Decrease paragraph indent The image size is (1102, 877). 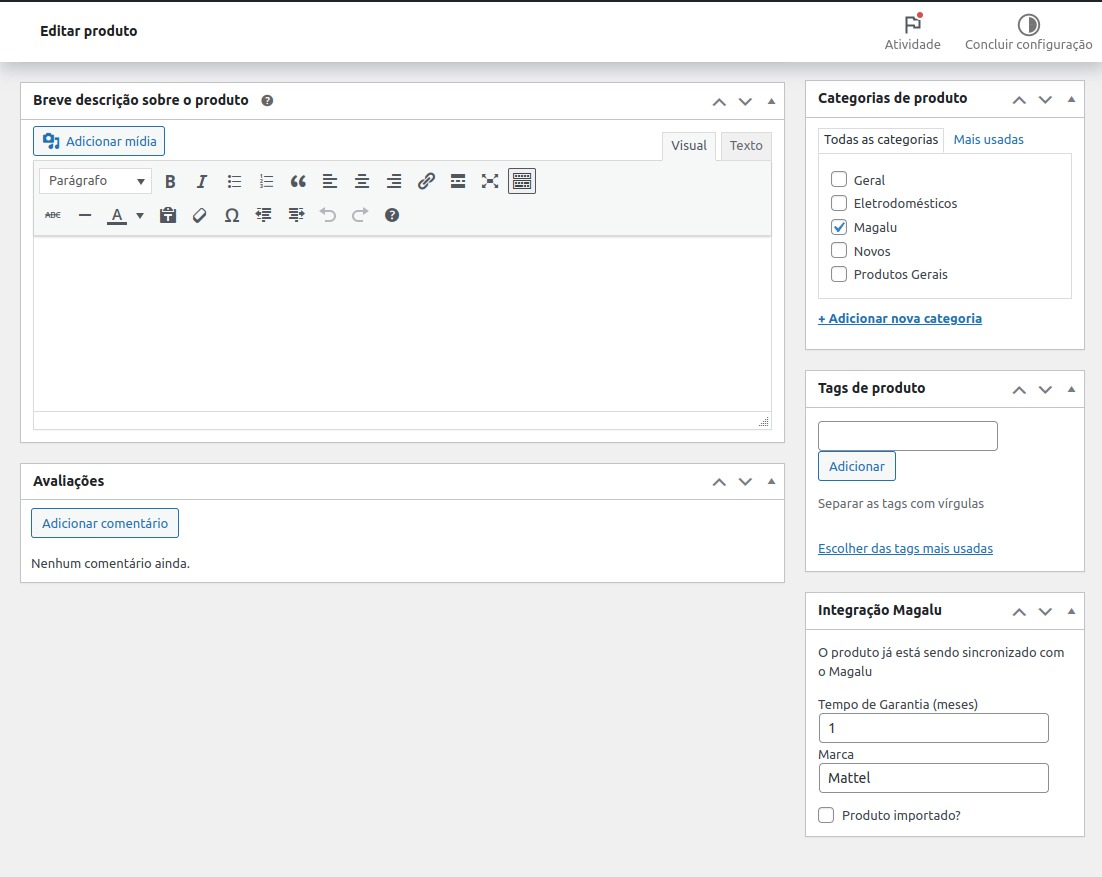pyautogui.click(x=264, y=215)
